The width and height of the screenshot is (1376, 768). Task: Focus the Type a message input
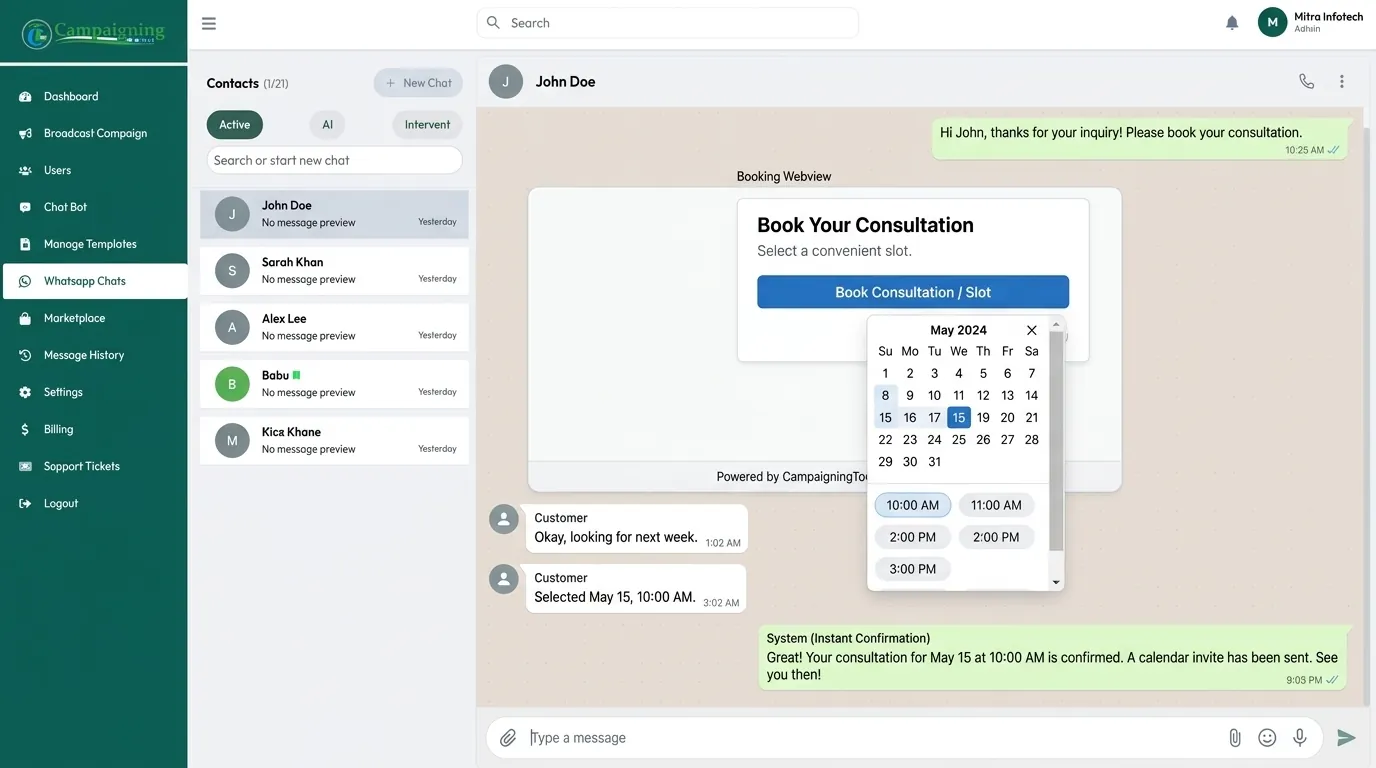[870, 738]
